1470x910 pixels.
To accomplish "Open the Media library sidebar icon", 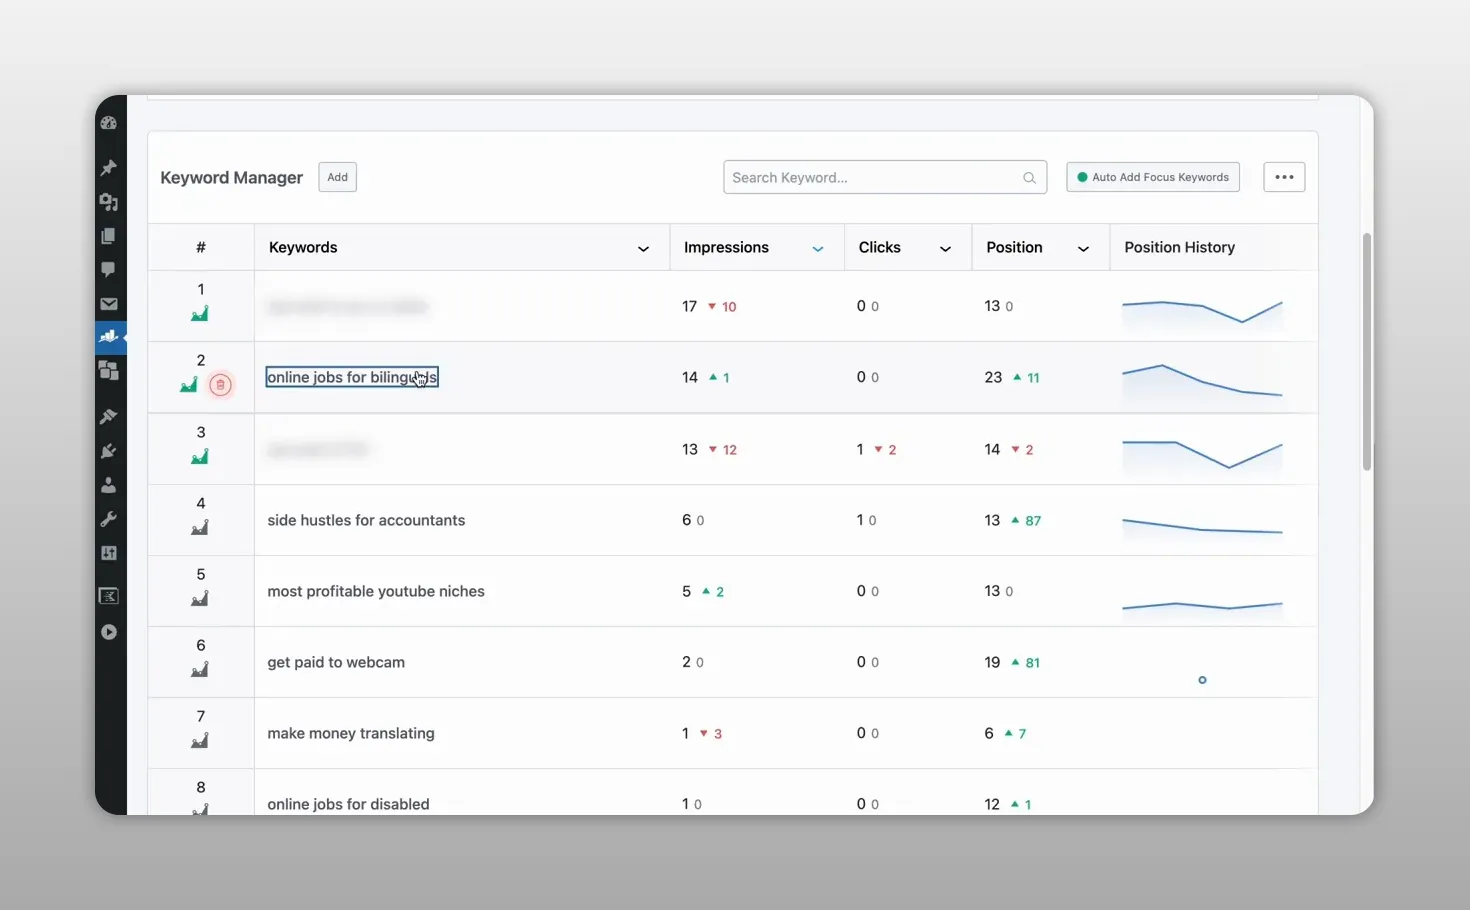I will click(109, 202).
